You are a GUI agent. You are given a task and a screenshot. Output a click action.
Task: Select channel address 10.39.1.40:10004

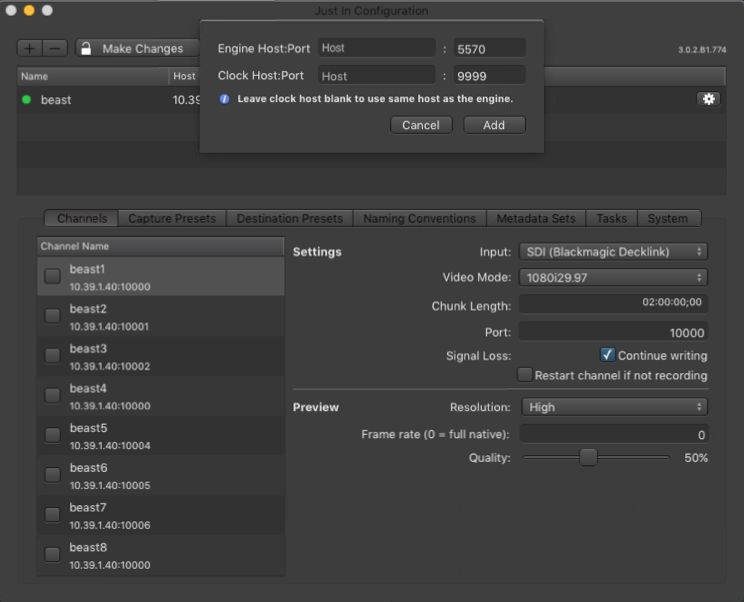(x=110, y=445)
